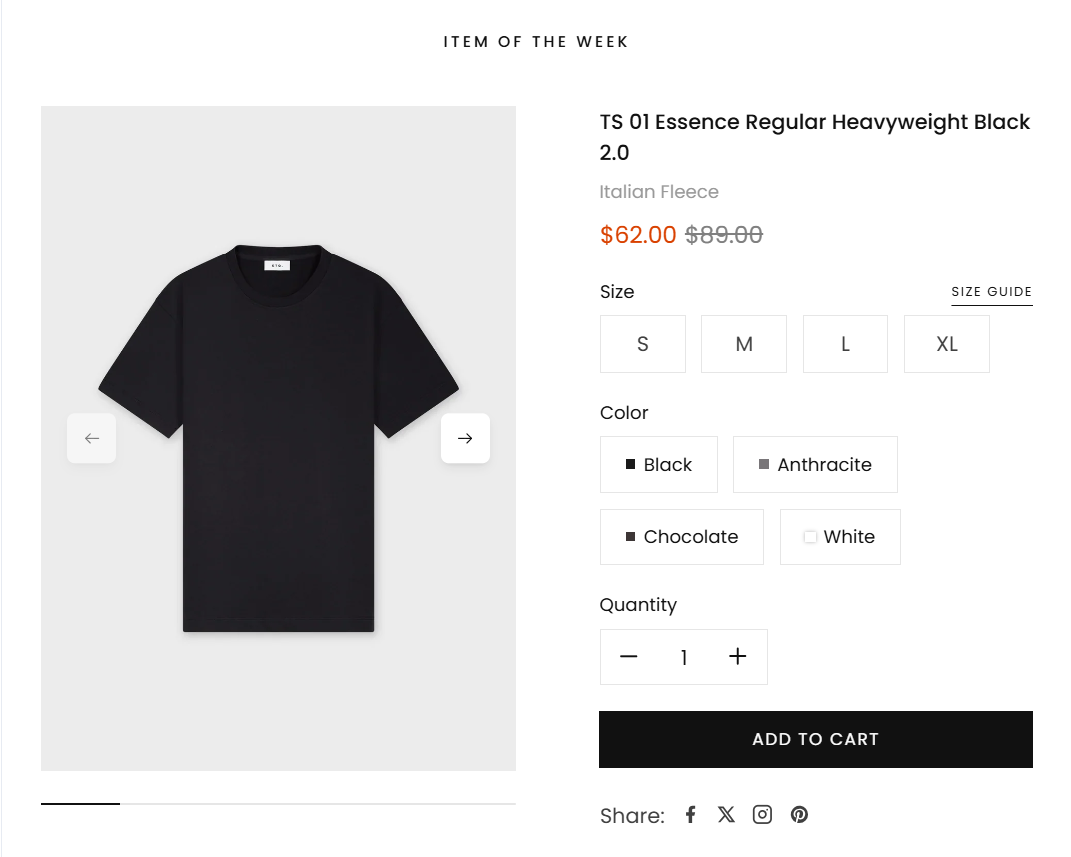Click the previous image arrow
Viewport: 1071px width, 857px height.
click(x=92, y=438)
